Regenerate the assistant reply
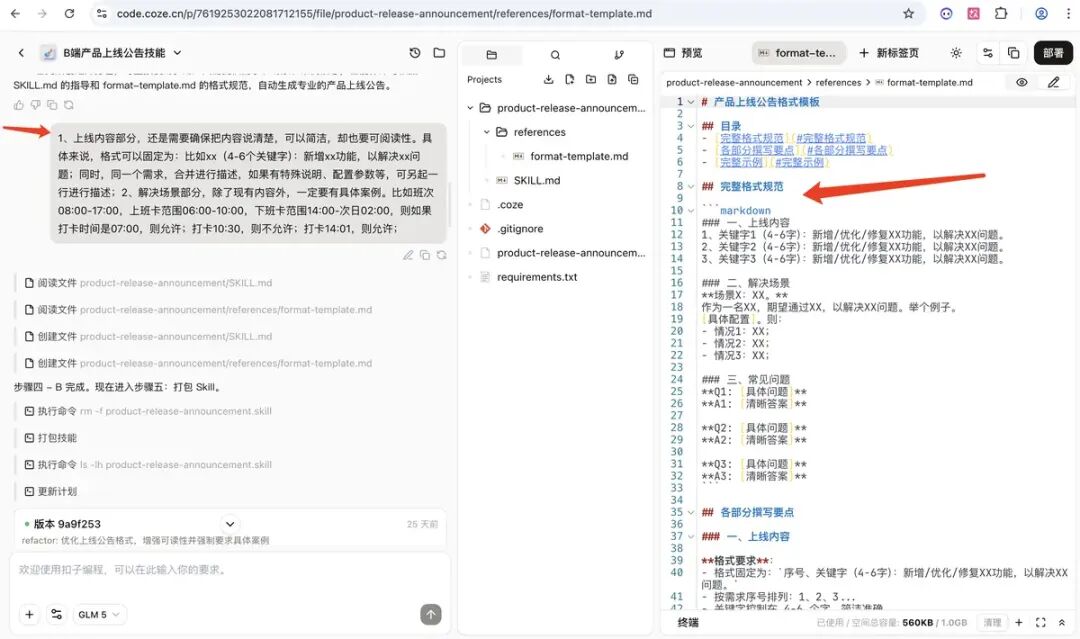Image resolution: width=1080 pixels, height=639 pixels. (x=69, y=105)
